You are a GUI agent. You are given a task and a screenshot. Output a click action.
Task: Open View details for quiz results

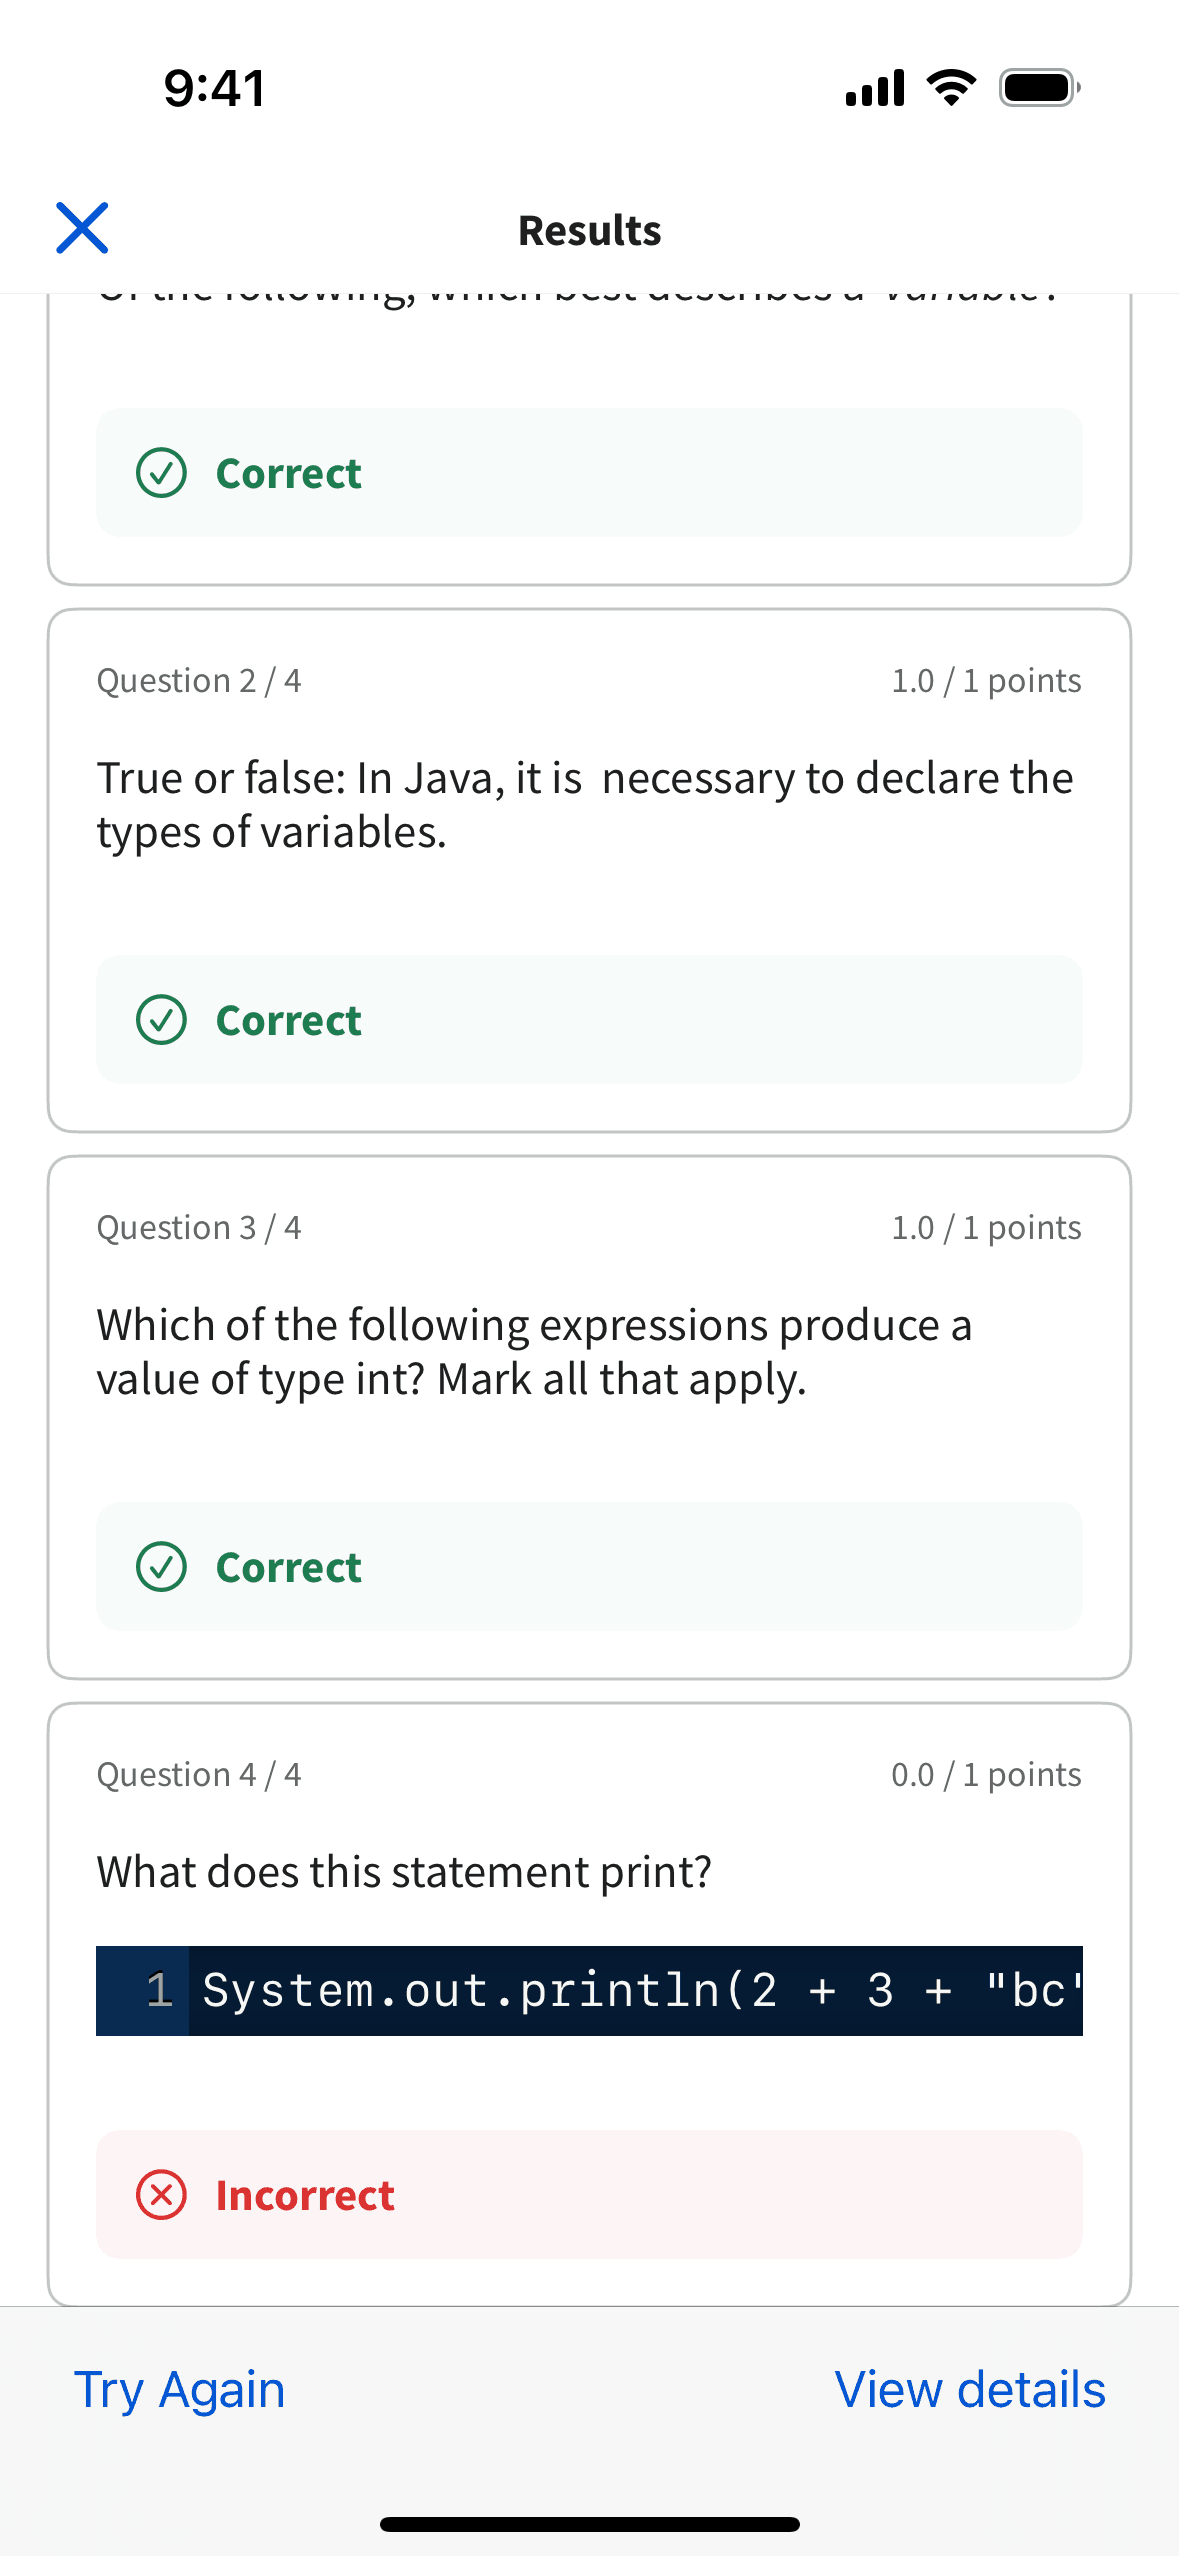pyautogui.click(x=970, y=2390)
